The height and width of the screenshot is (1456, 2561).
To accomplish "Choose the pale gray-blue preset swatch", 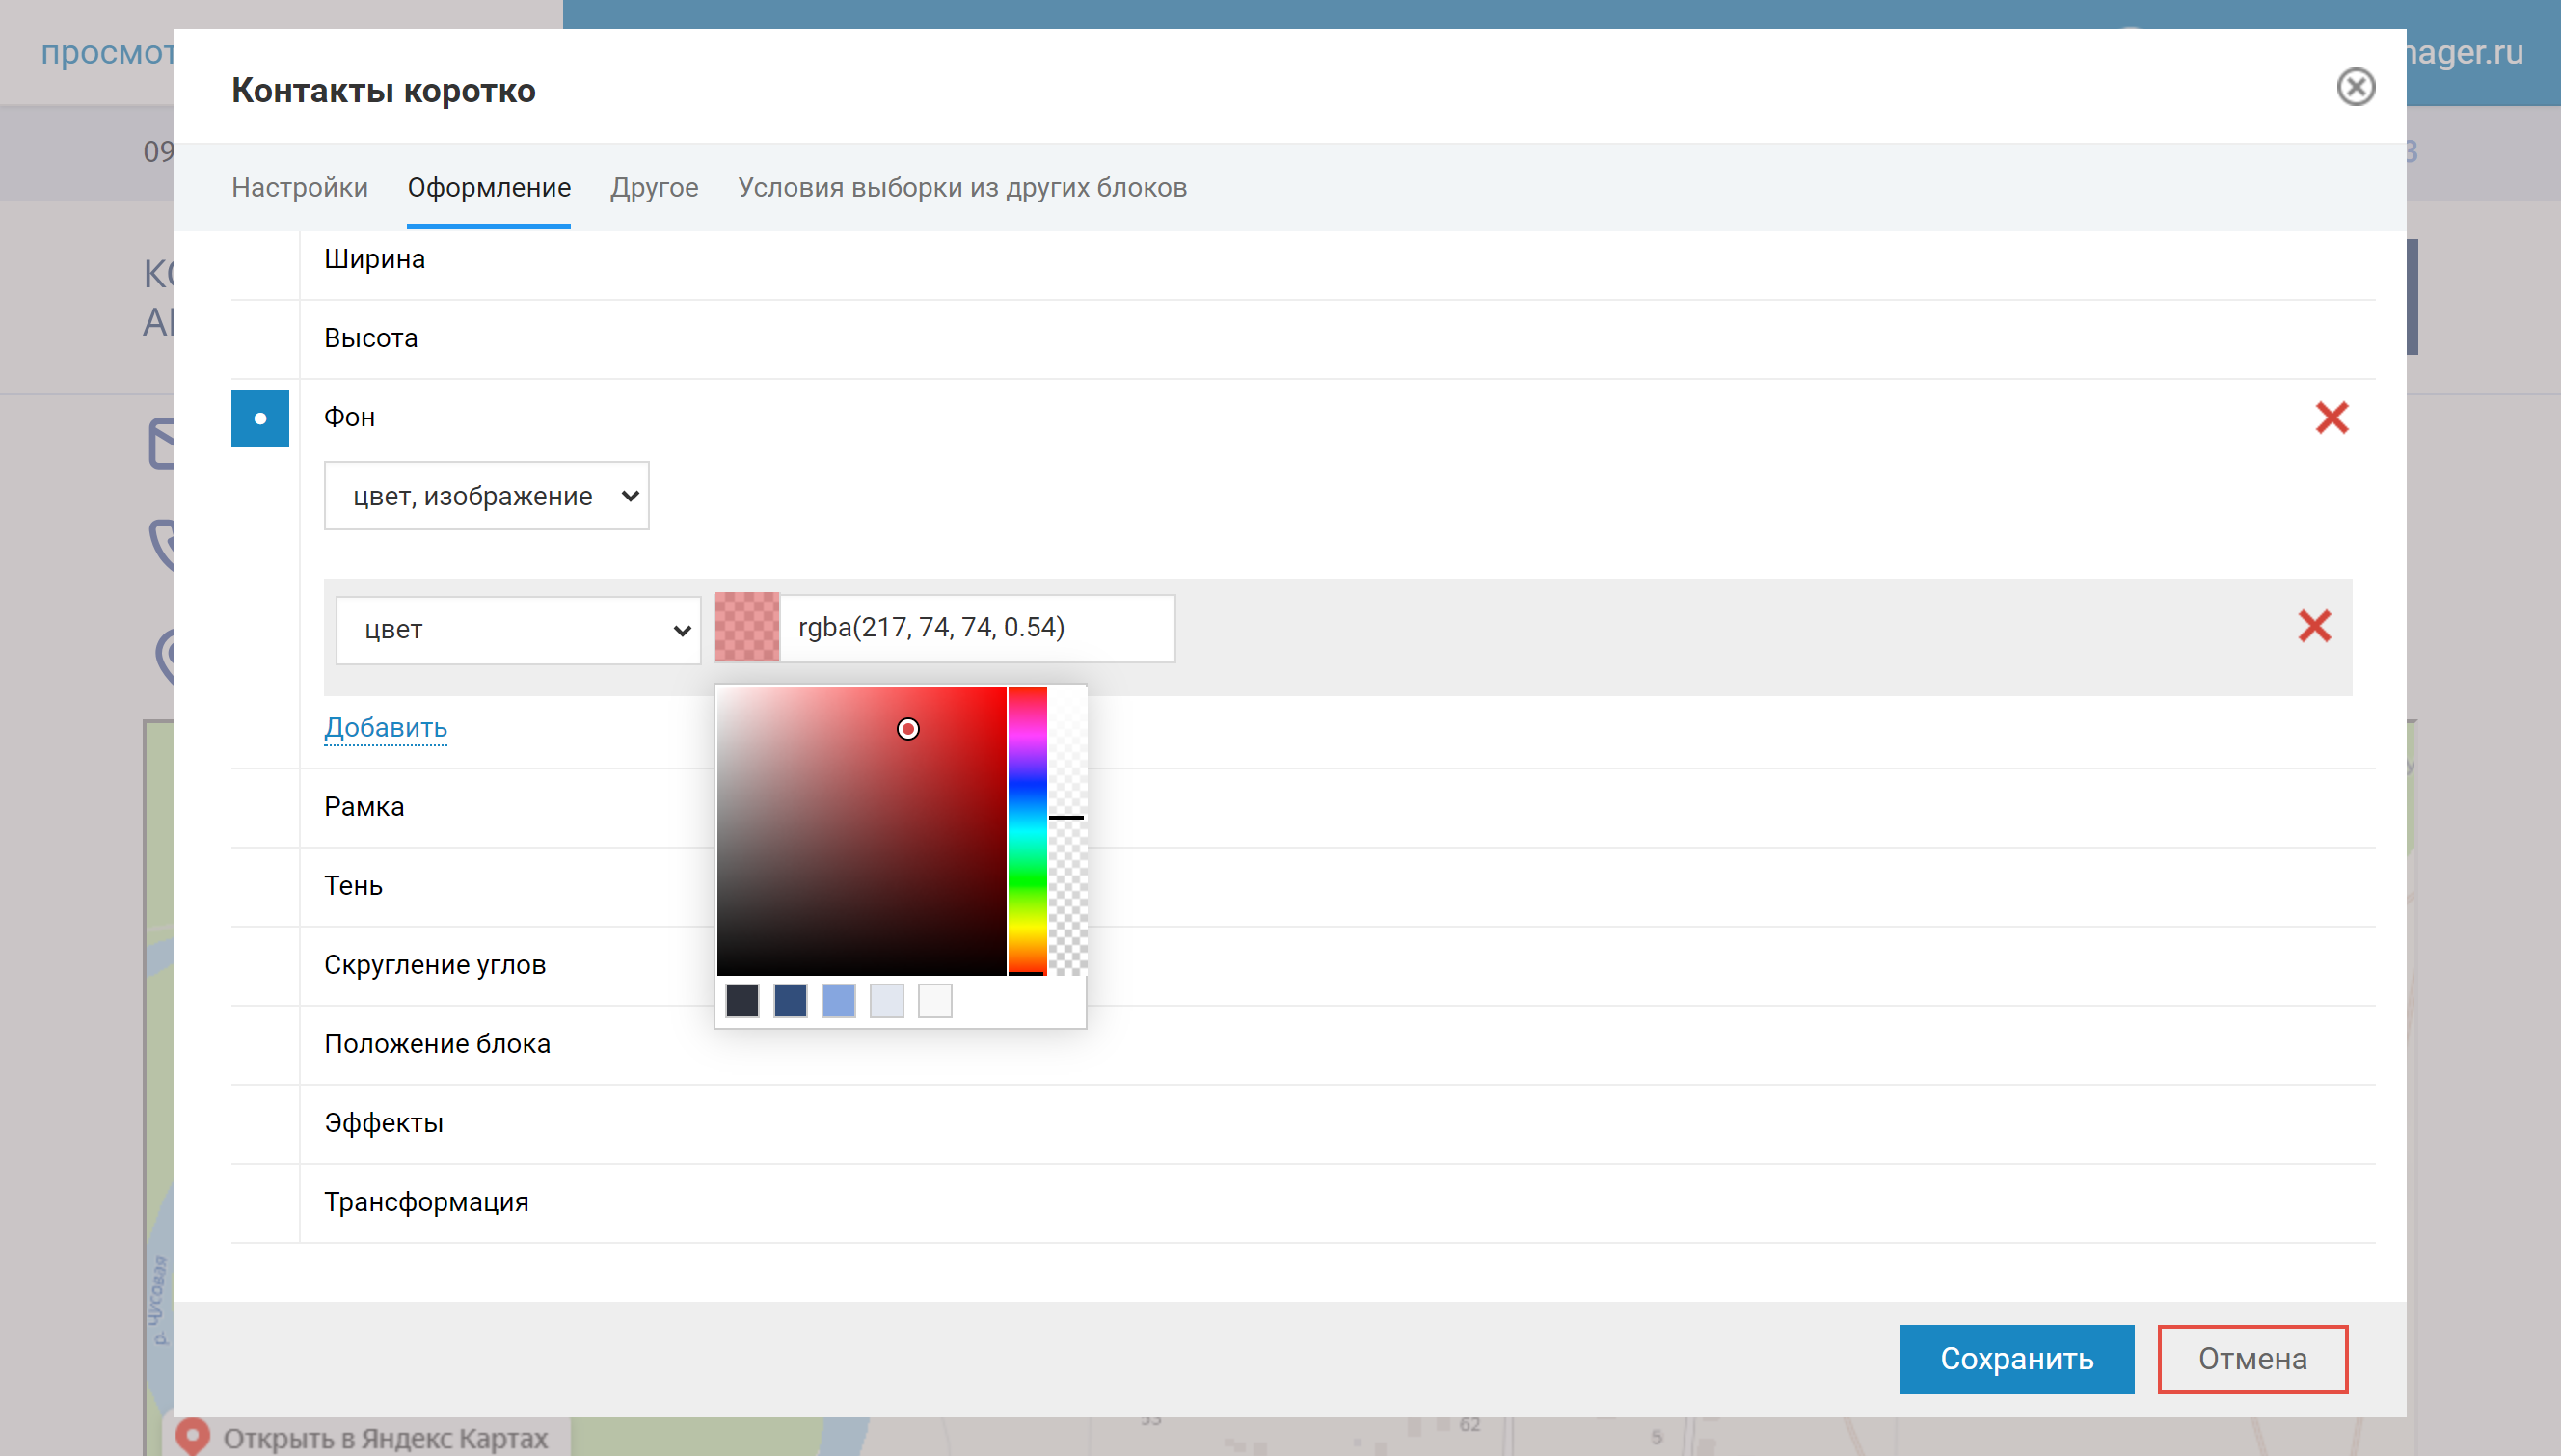I will coord(886,1000).
